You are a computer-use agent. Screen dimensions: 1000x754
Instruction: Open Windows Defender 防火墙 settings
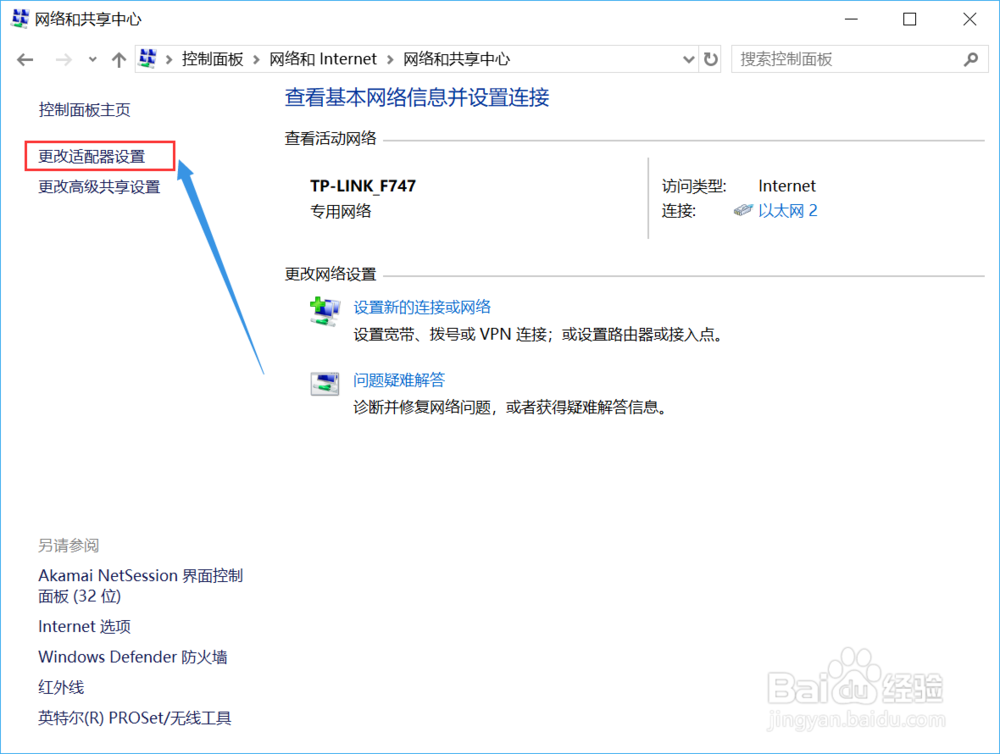pyautogui.click(x=133, y=657)
